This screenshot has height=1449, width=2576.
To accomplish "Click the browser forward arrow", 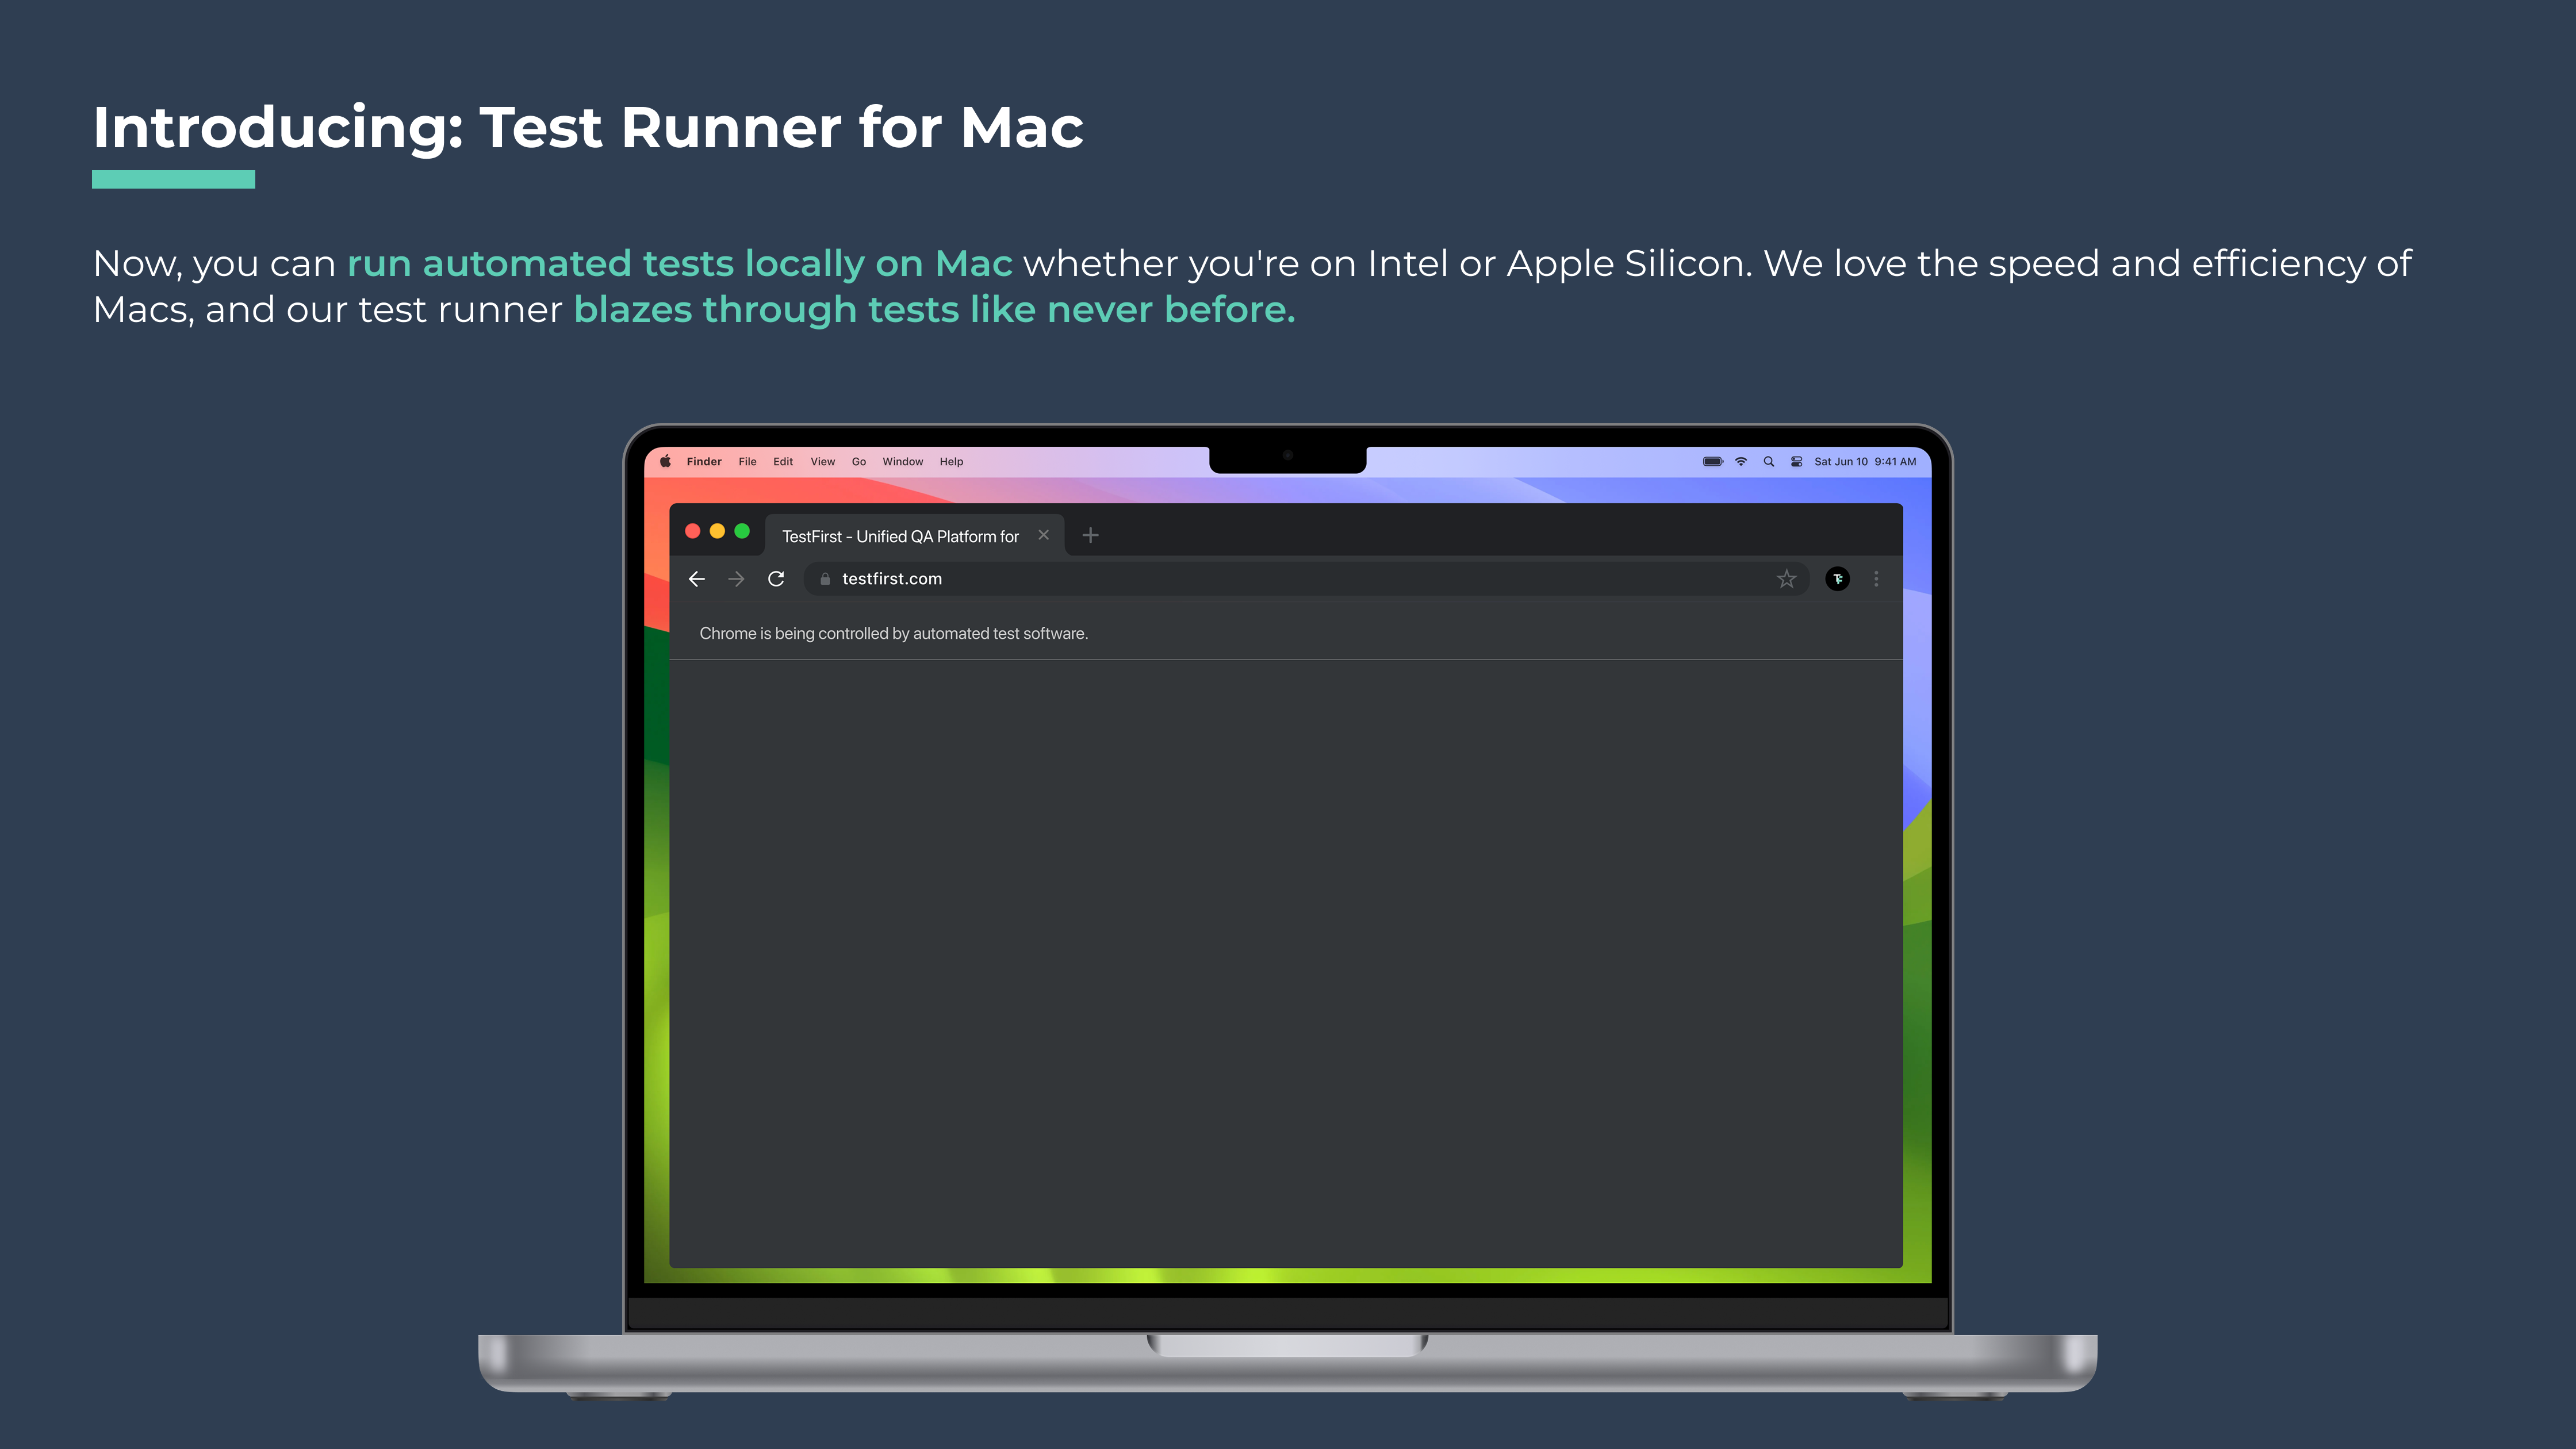I will (736, 579).
